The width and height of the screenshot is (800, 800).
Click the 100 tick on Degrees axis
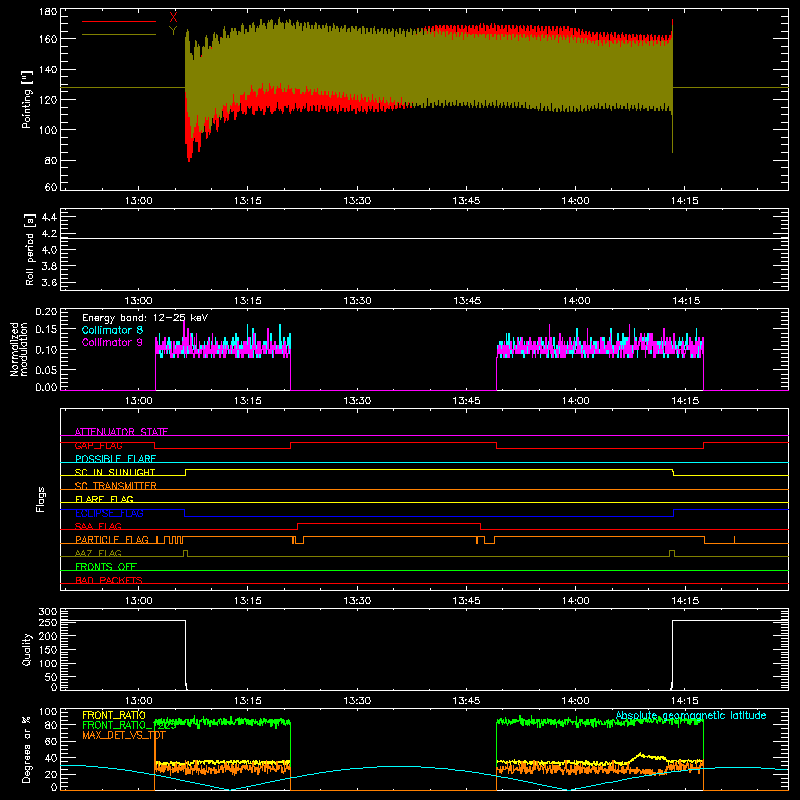pyautogui.click(x=48, y=711)
